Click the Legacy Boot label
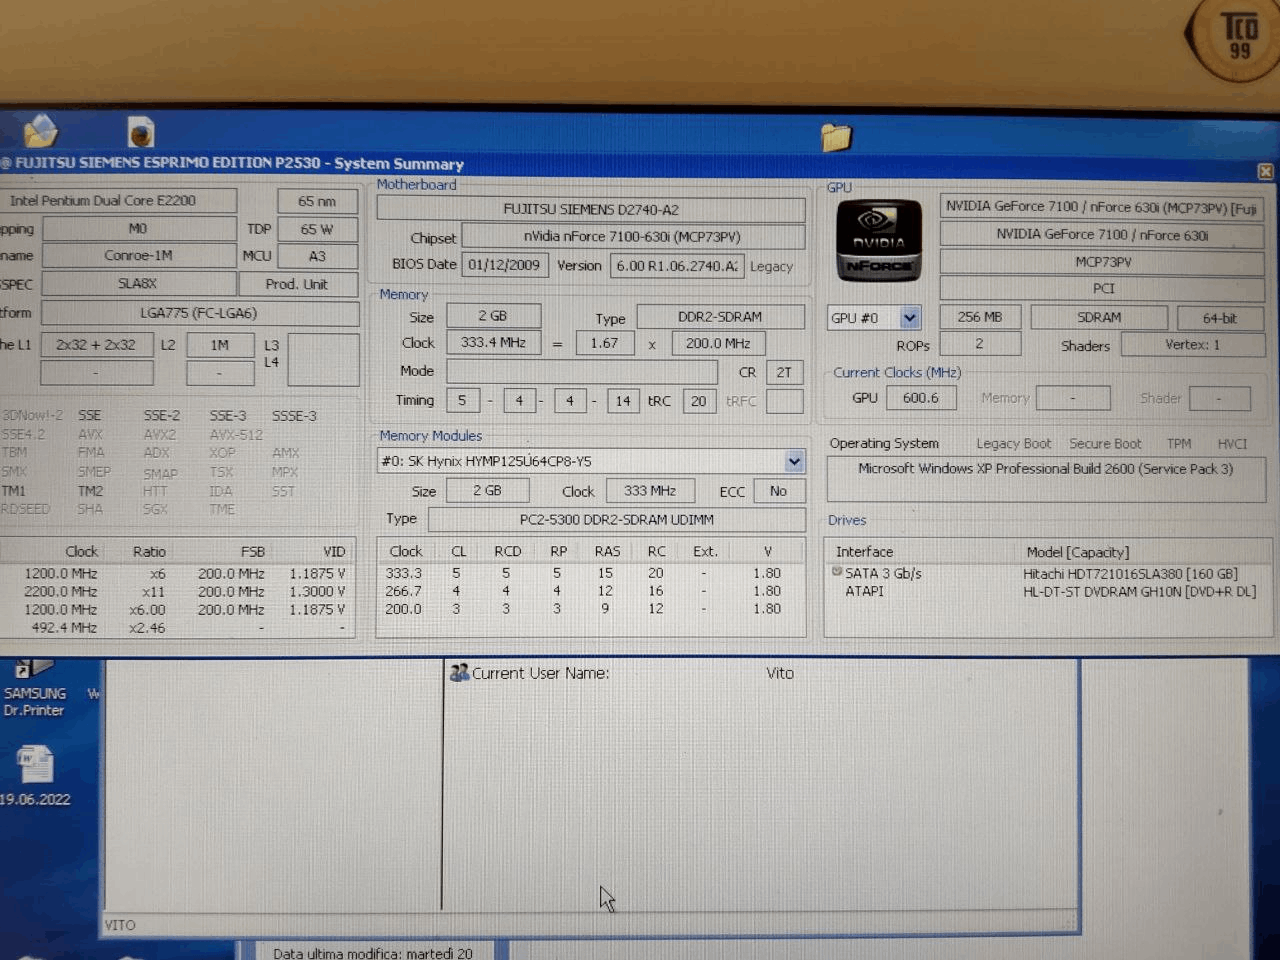 [1013, 444]
